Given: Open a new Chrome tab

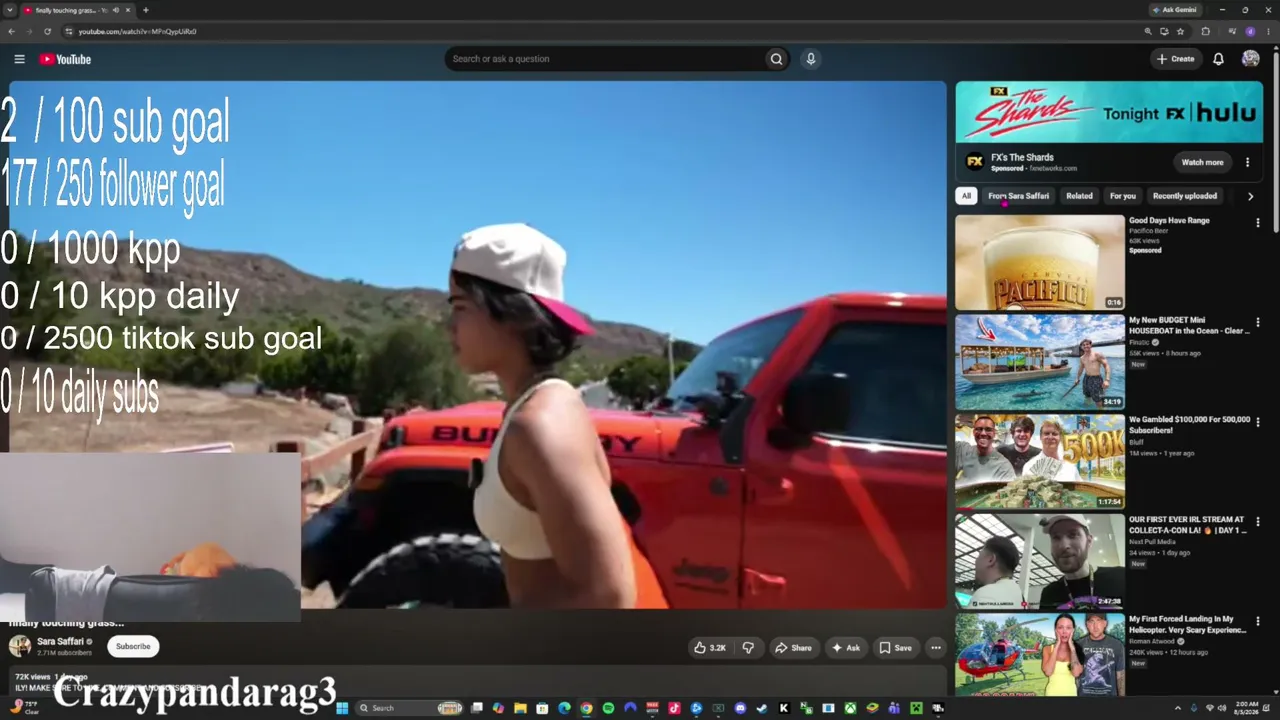Looking at the screenshot, I should click(x=146, y=10).
